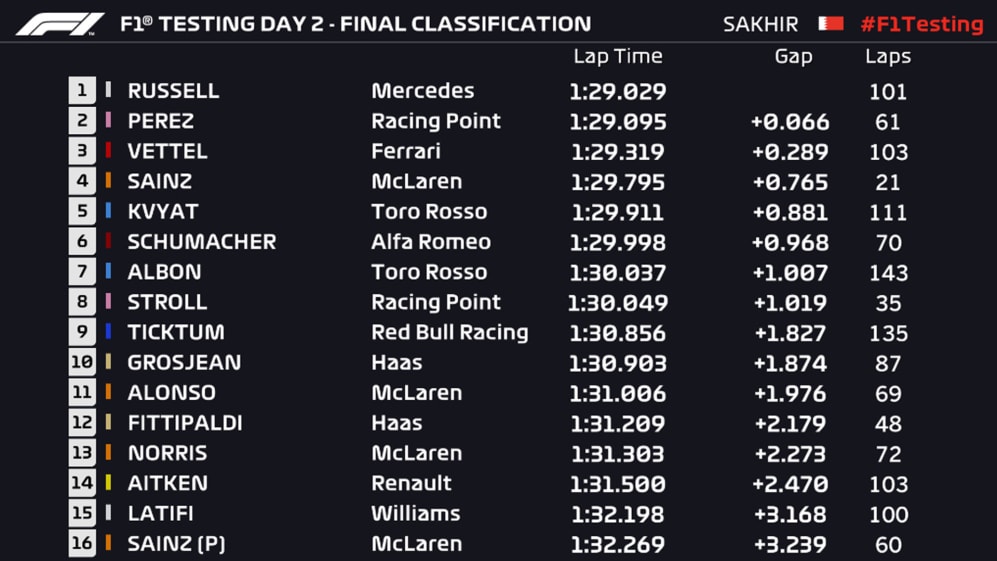Click the position 1 number badge
The image size is (997, 561).
pyautogui.click(x=82, y=91)
